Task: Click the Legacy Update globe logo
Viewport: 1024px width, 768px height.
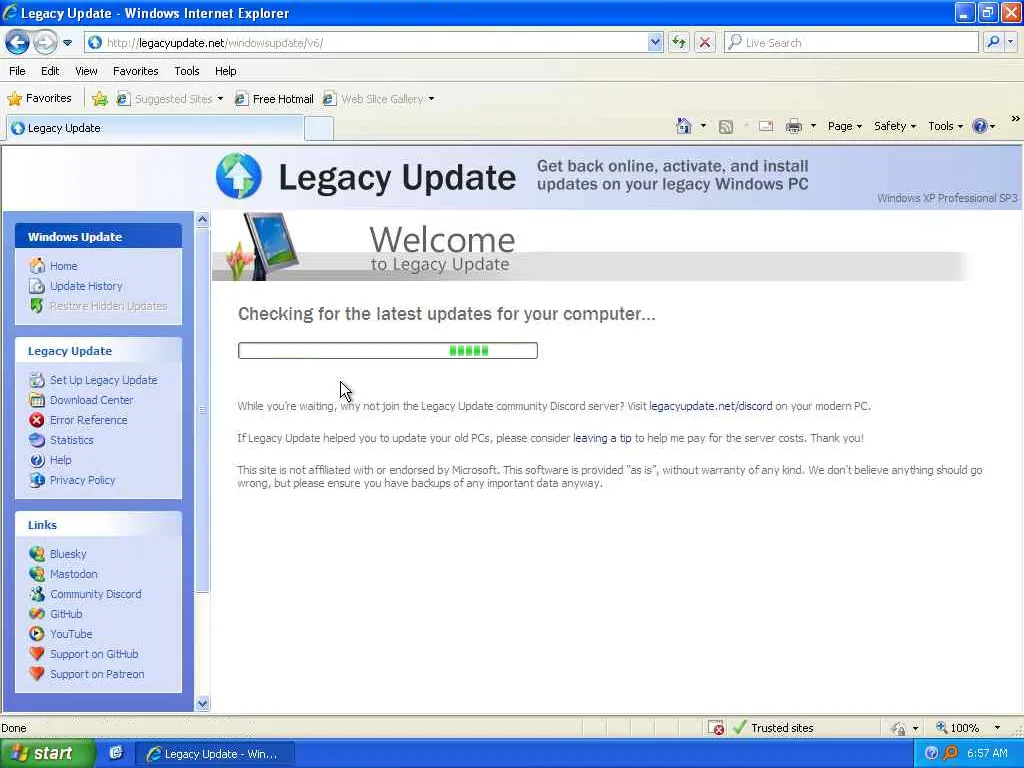Action: click(x=239, y=176)
